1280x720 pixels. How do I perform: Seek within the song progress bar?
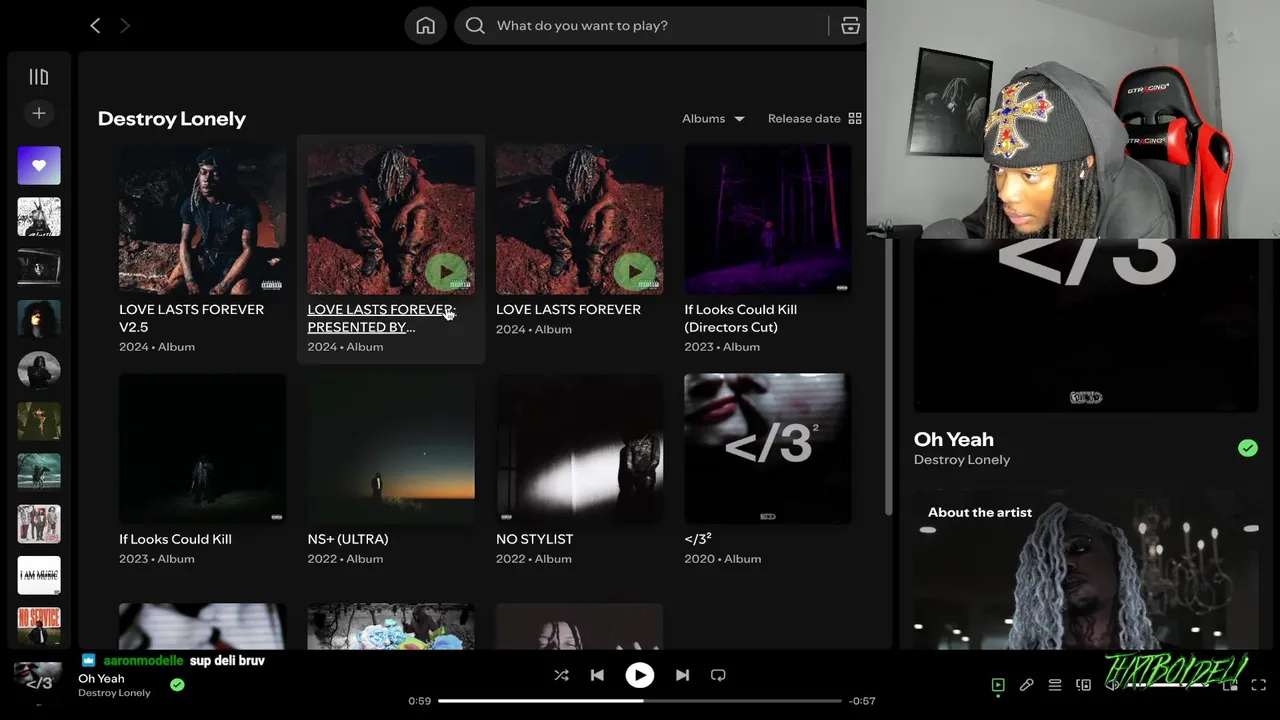point(640,701)
